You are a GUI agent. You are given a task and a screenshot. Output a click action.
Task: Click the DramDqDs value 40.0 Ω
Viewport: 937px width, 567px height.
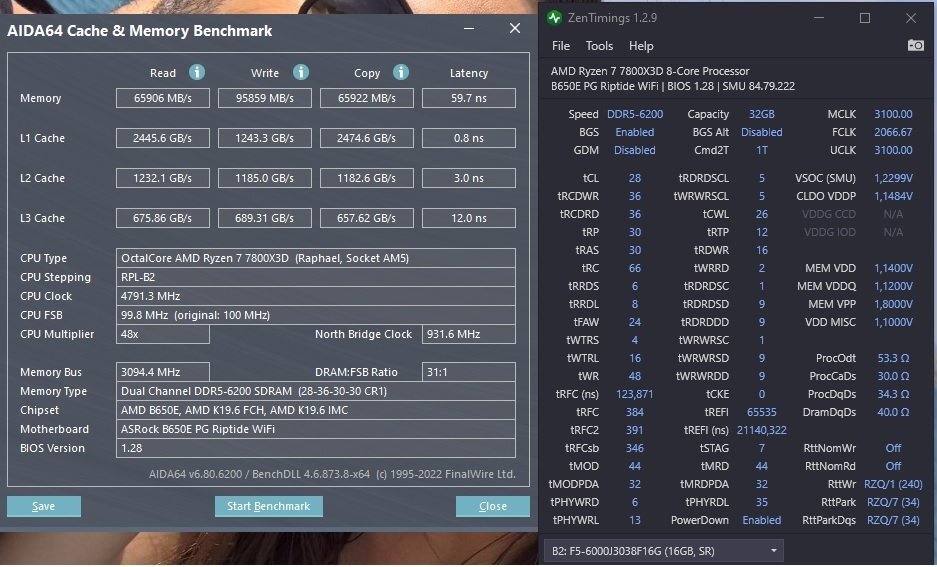(x=893, y=412)
